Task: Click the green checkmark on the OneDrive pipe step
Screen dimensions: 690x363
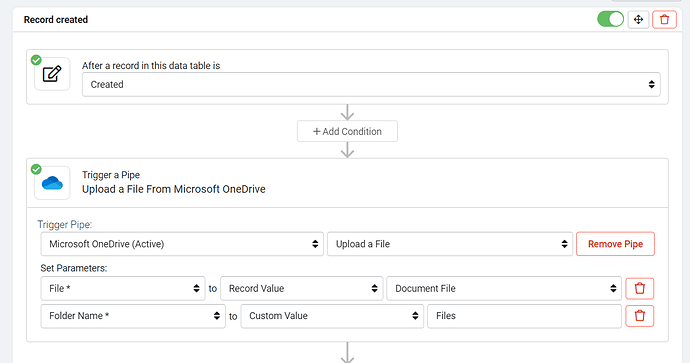Action: (36, 169)
